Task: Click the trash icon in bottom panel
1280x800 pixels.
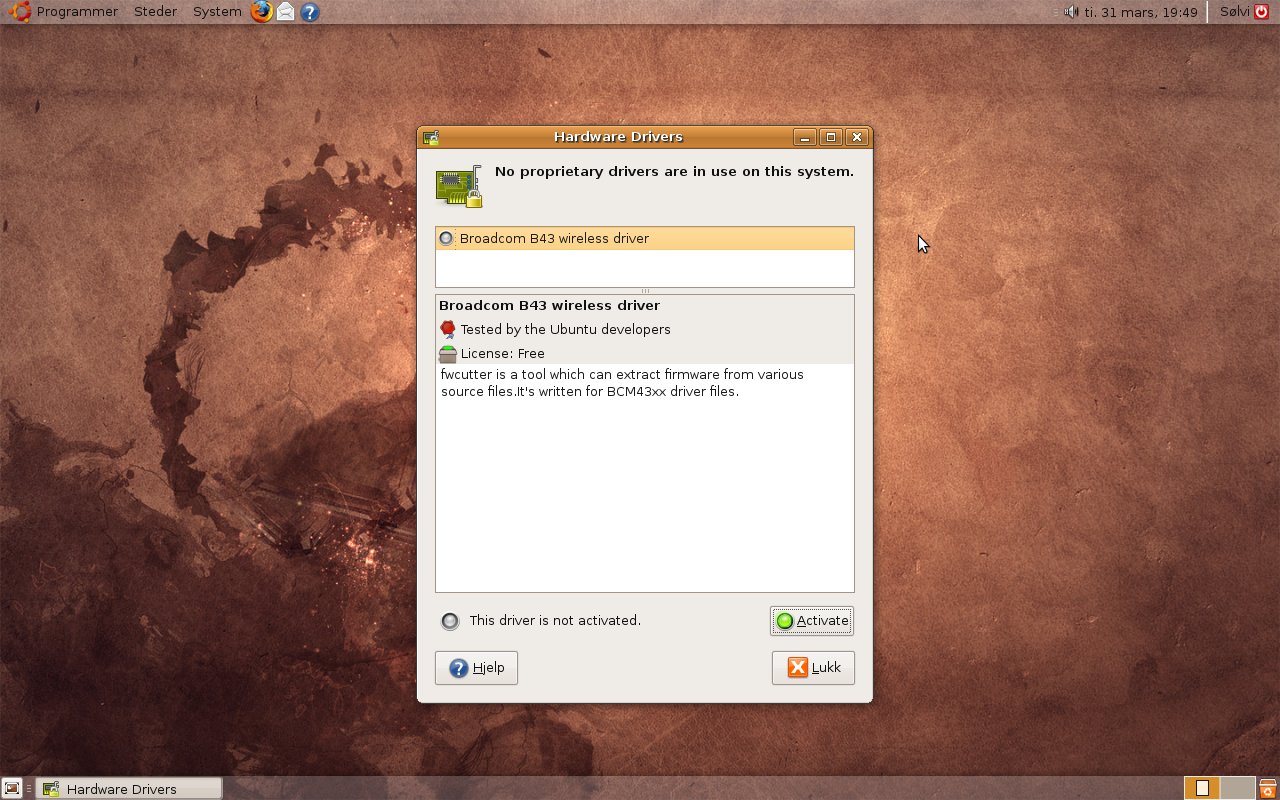Action: tap(1268, 788)
